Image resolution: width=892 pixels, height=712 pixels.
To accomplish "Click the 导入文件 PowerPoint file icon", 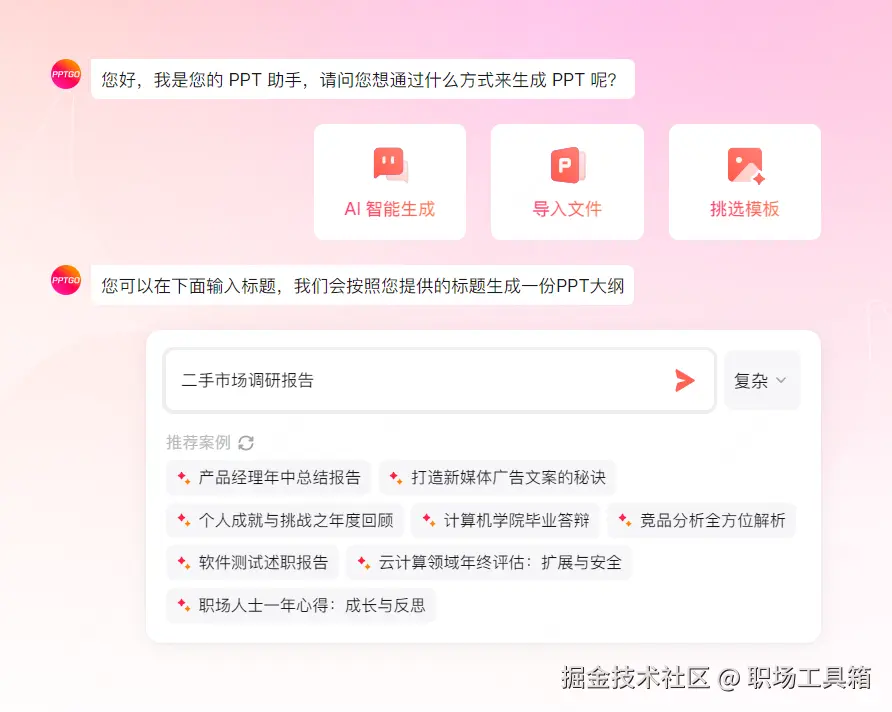I will [568, 165].
